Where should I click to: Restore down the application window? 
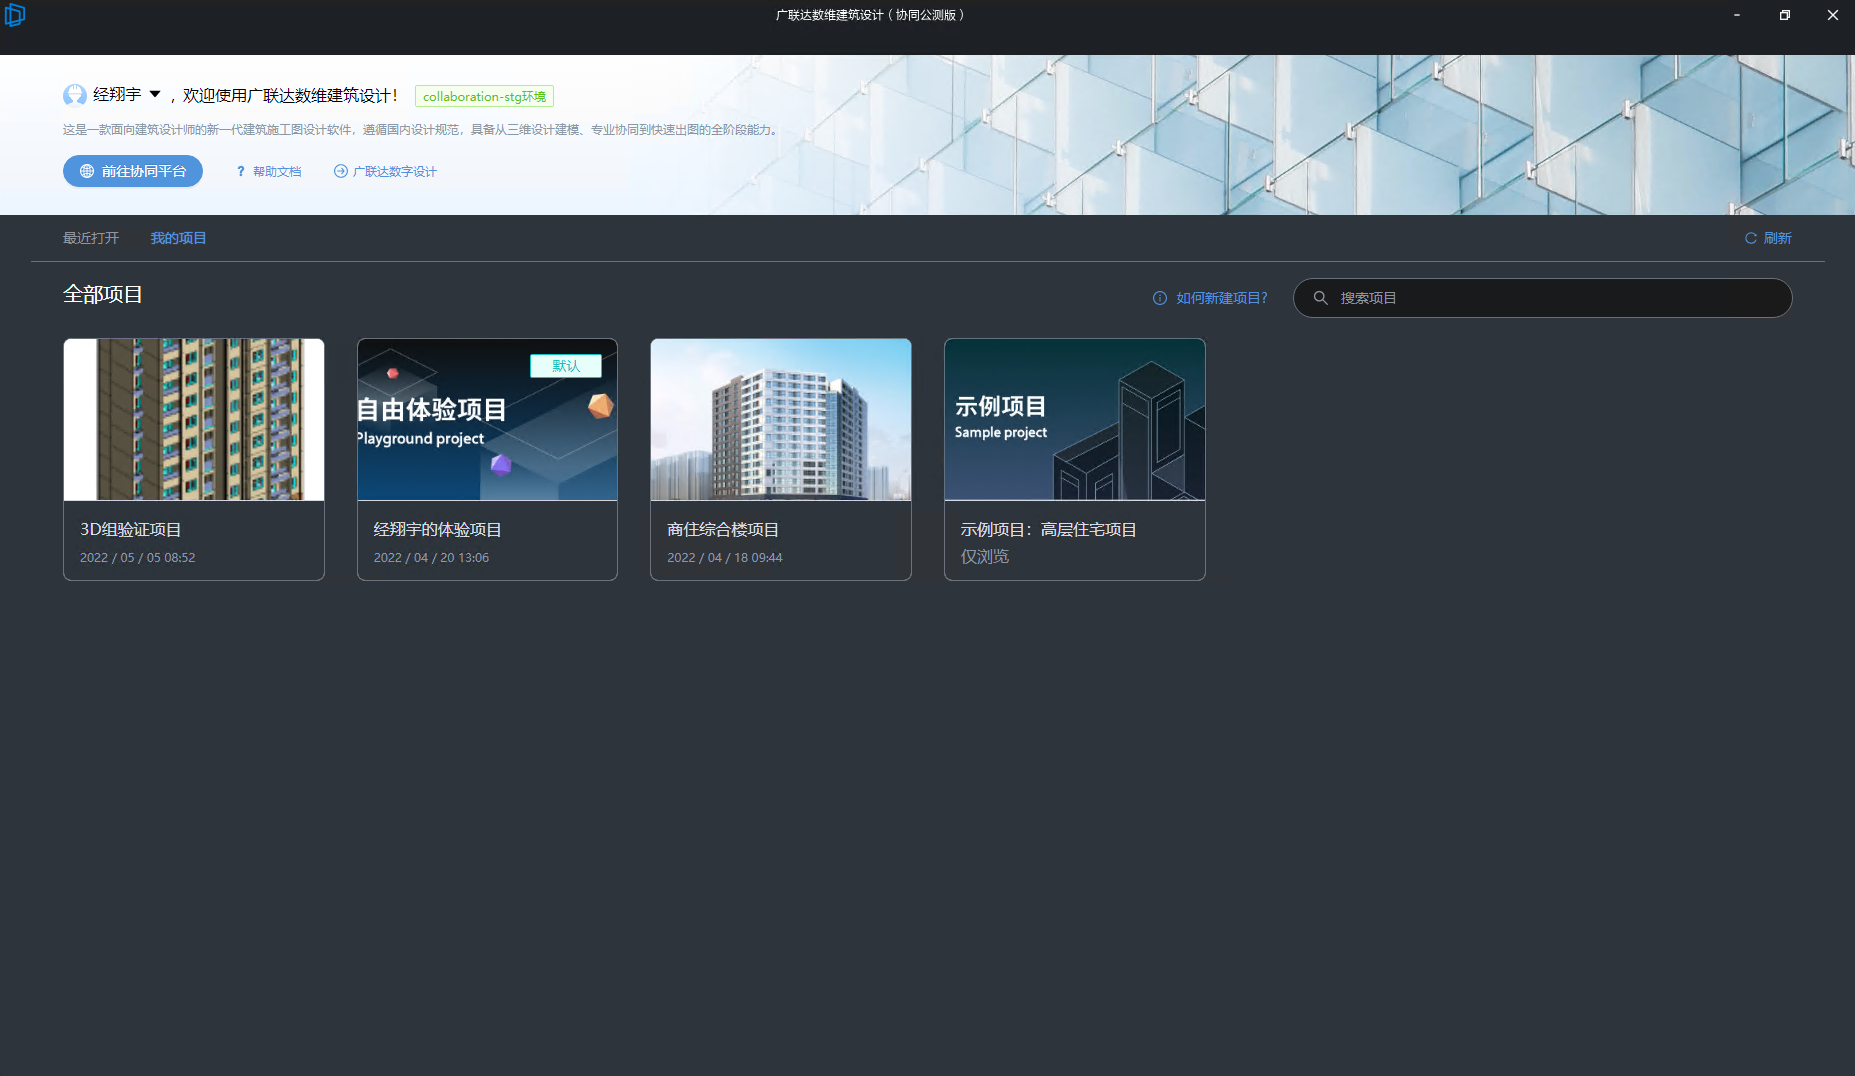tap(1785, 15)
